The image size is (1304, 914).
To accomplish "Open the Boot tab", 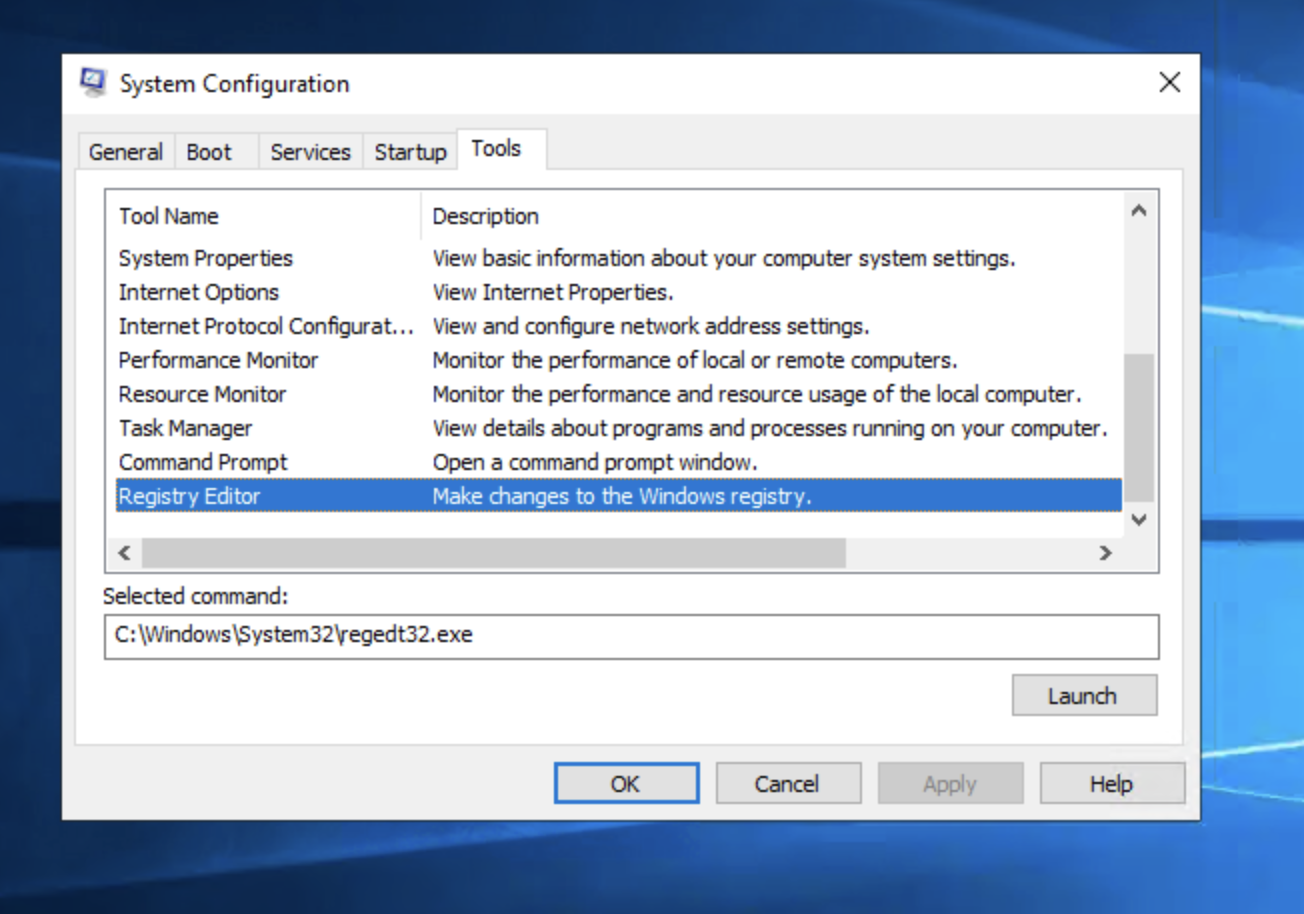I will point(209,152).
